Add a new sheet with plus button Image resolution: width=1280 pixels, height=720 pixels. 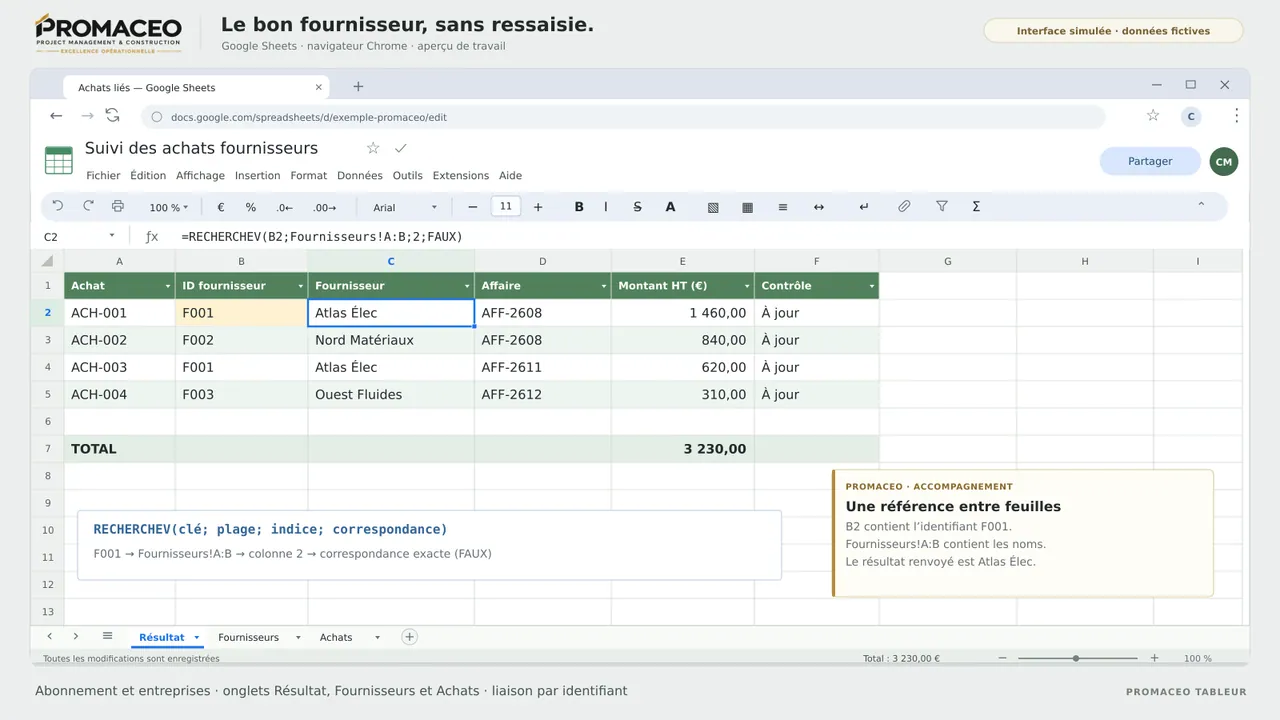point(409,637)
